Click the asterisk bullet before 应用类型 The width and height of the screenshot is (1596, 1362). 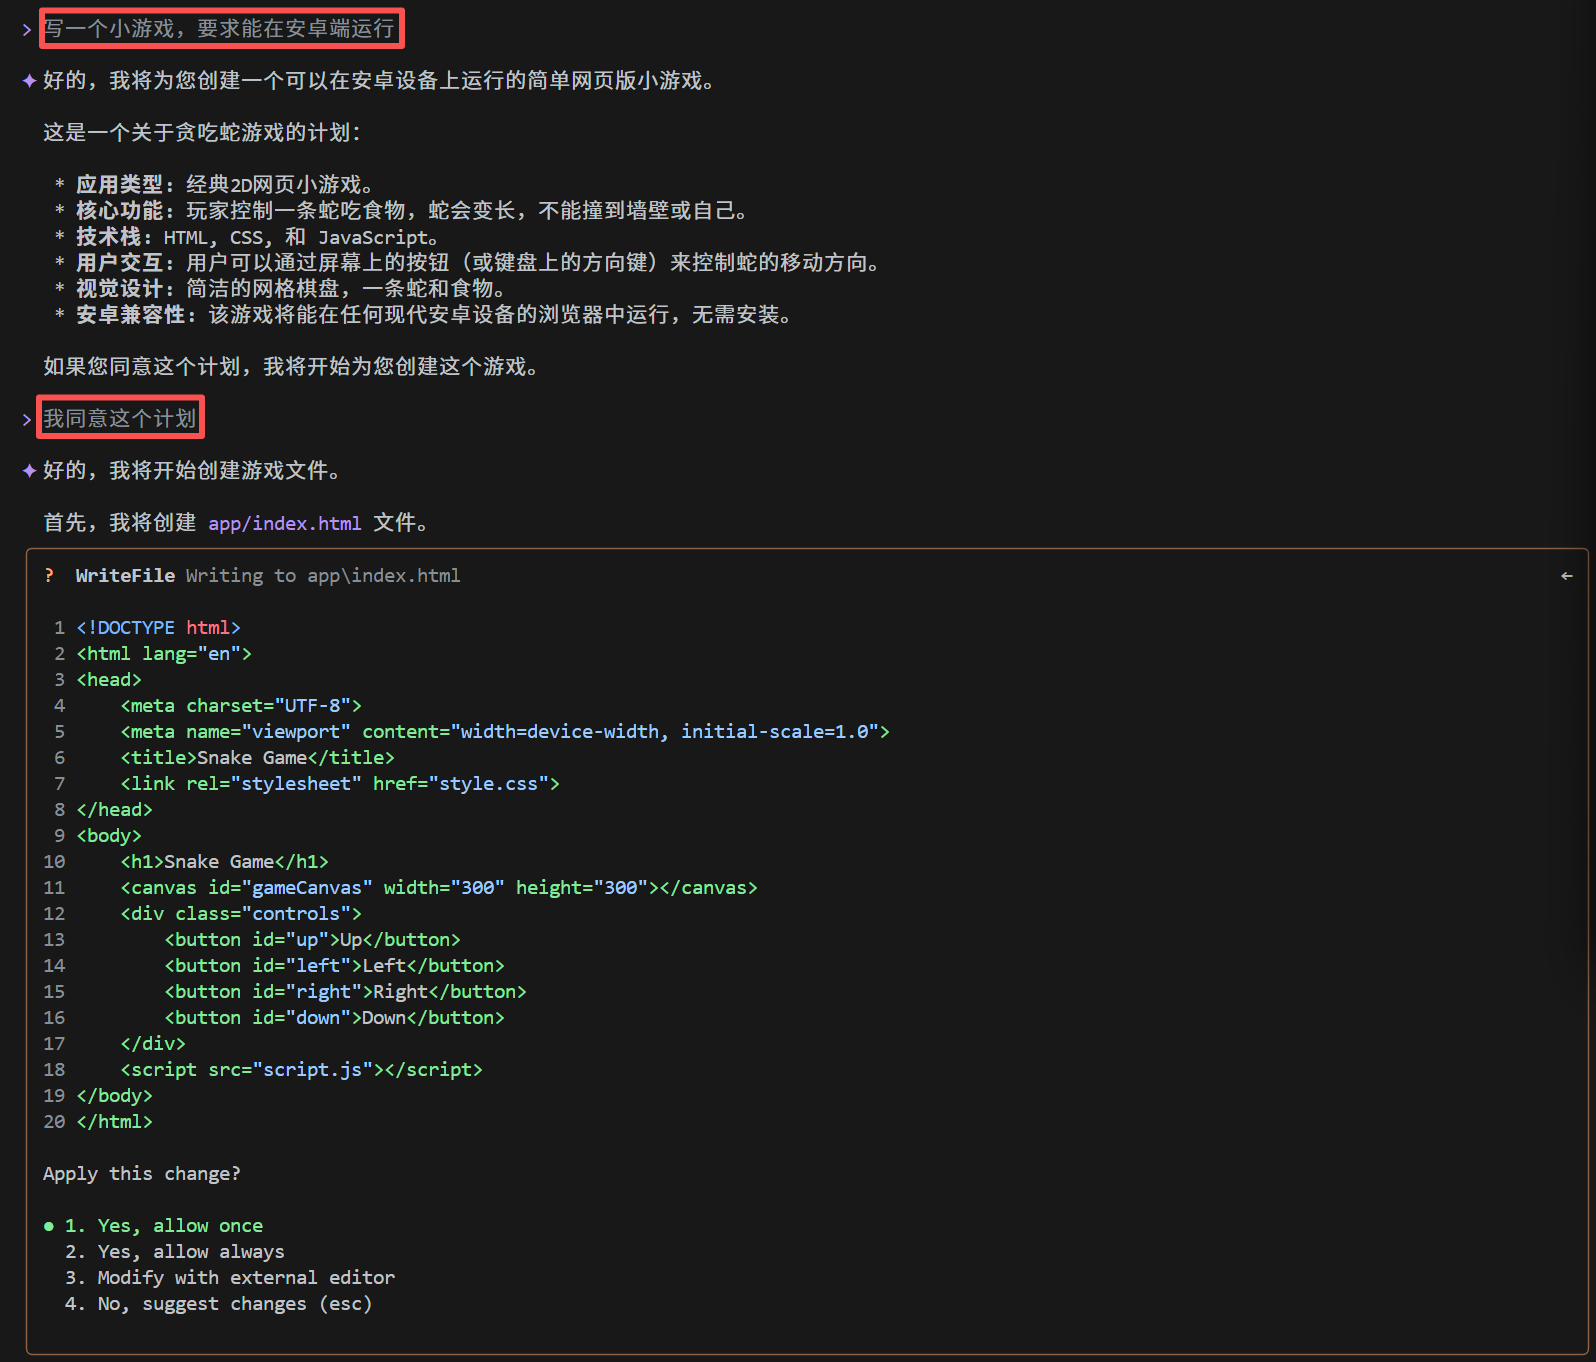pos(60,185)
